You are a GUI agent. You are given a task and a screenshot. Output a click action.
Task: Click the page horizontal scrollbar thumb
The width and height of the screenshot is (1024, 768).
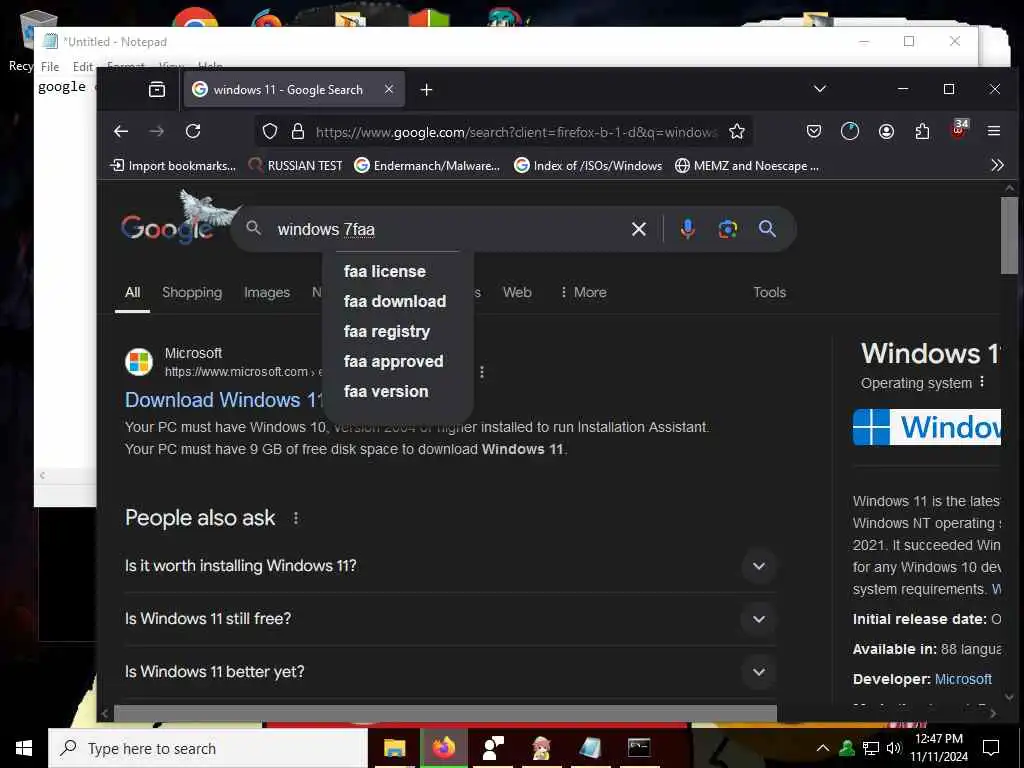click(x=445, y=713)
